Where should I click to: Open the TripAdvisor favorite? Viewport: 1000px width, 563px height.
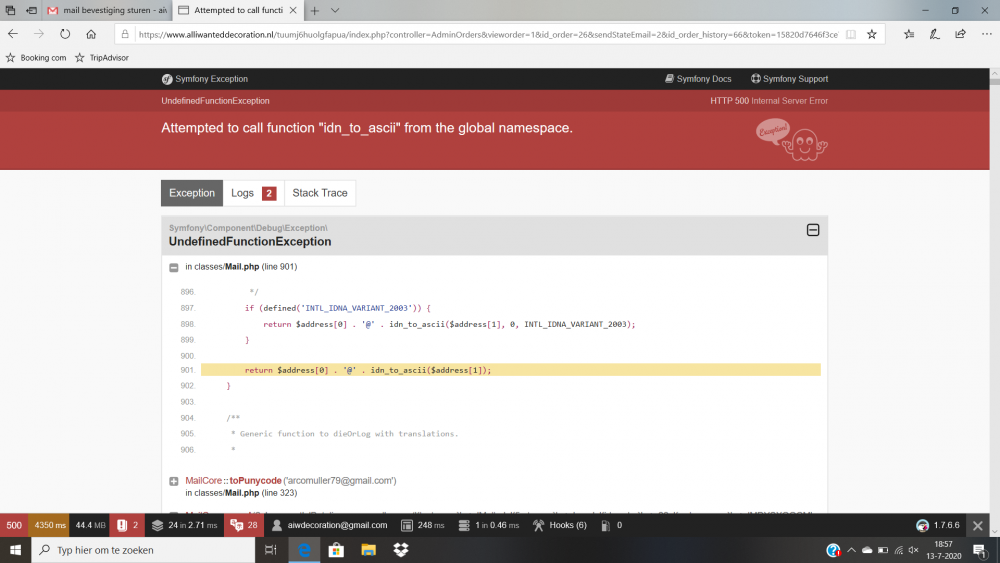click(102, 57)
